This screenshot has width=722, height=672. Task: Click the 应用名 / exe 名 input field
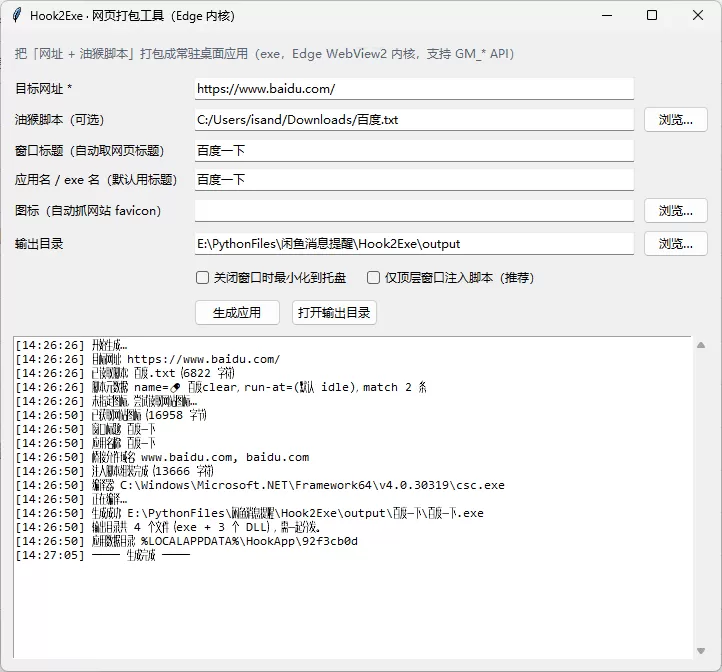coord(414,180)
